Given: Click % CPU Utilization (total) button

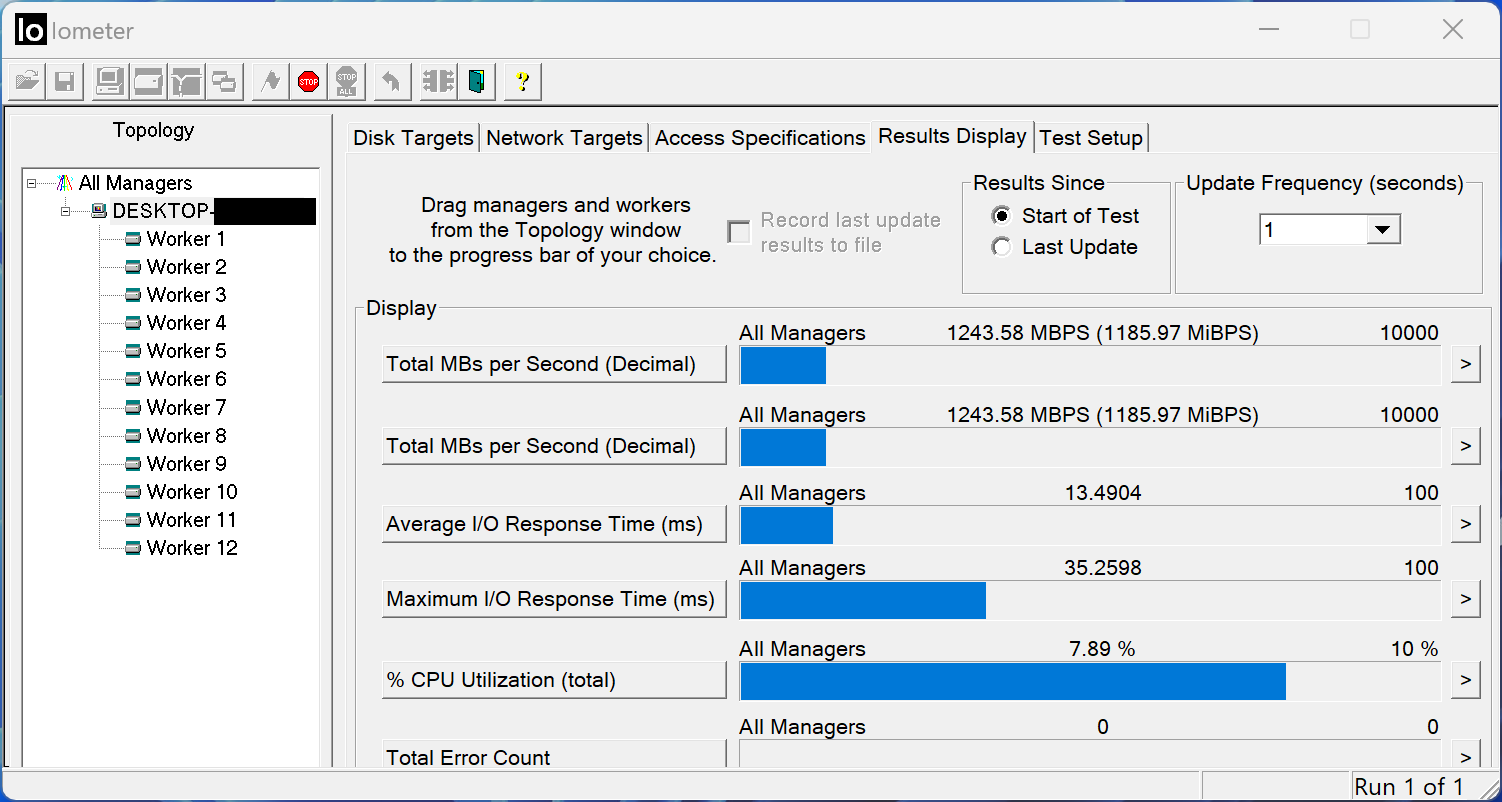Looking at the screenshot, I should tap(554, 680).
